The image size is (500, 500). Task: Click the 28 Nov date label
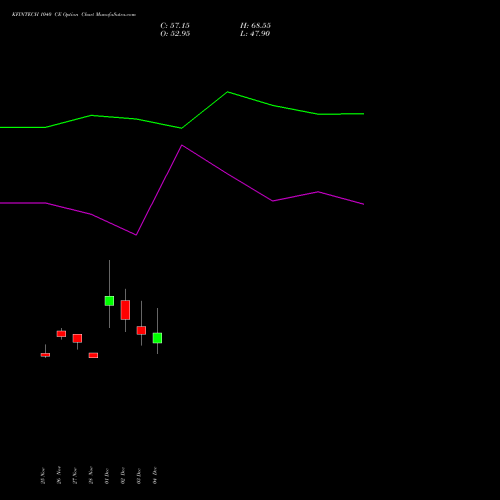coord(91,475)
